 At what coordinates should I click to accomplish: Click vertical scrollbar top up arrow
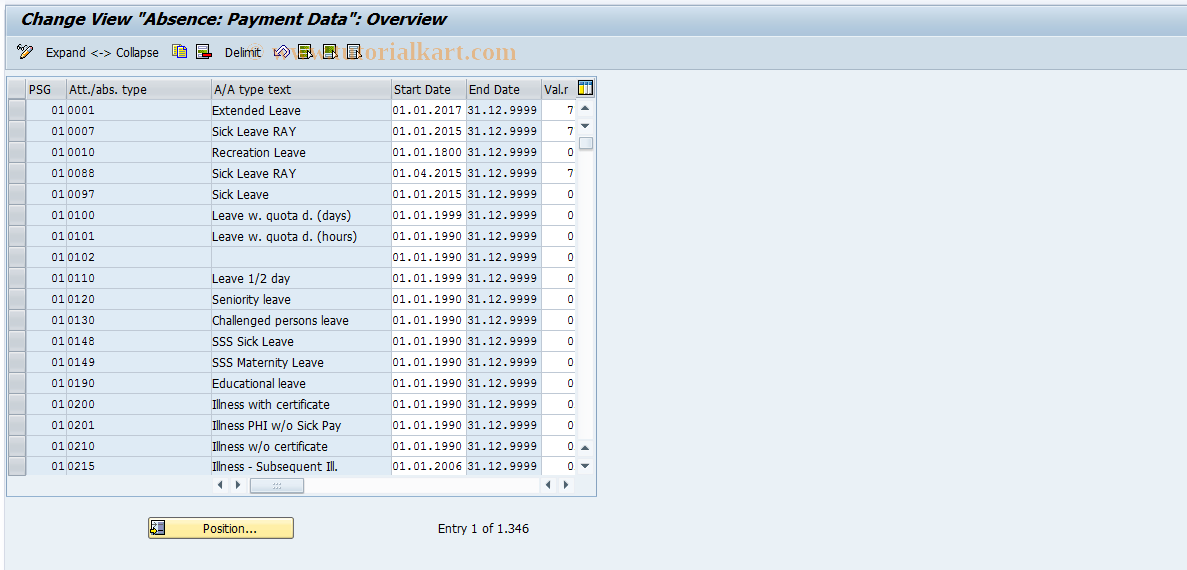585,108
